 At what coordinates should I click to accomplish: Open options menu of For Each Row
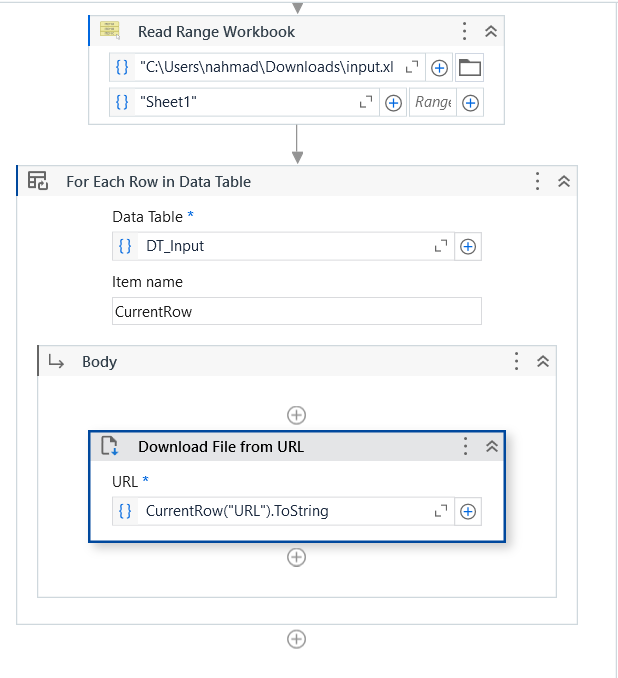click(x=537, y=181)
